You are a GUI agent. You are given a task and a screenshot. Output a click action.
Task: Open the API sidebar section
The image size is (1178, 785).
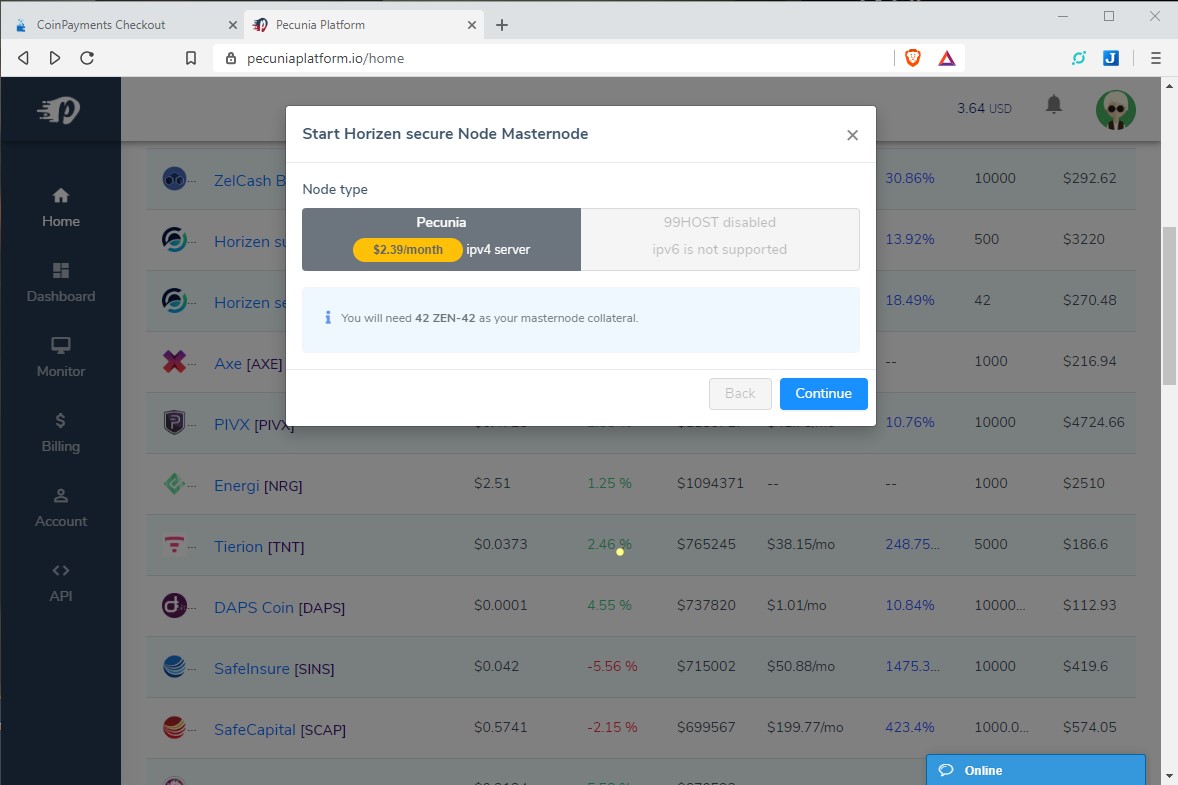61,583
